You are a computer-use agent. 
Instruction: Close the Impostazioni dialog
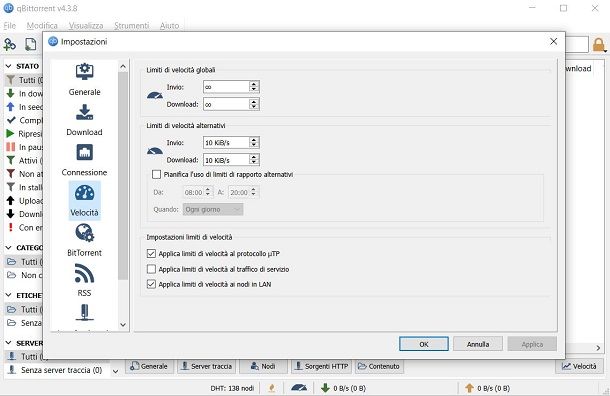[x=554, y=41]
